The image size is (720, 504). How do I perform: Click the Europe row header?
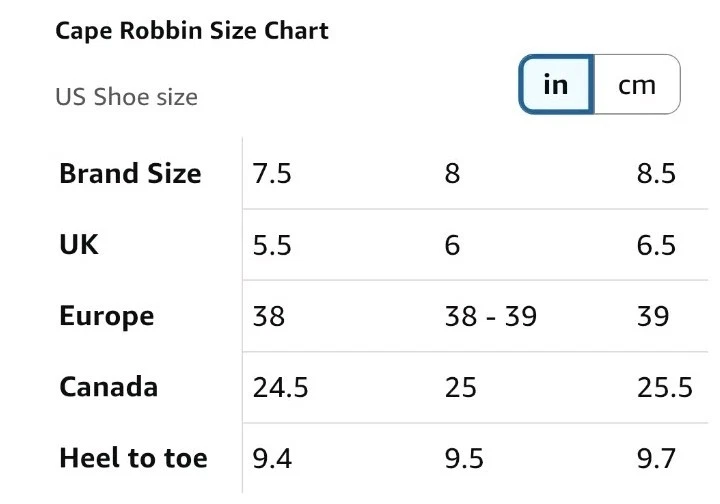pyautogui.click(x=107, y=316)
